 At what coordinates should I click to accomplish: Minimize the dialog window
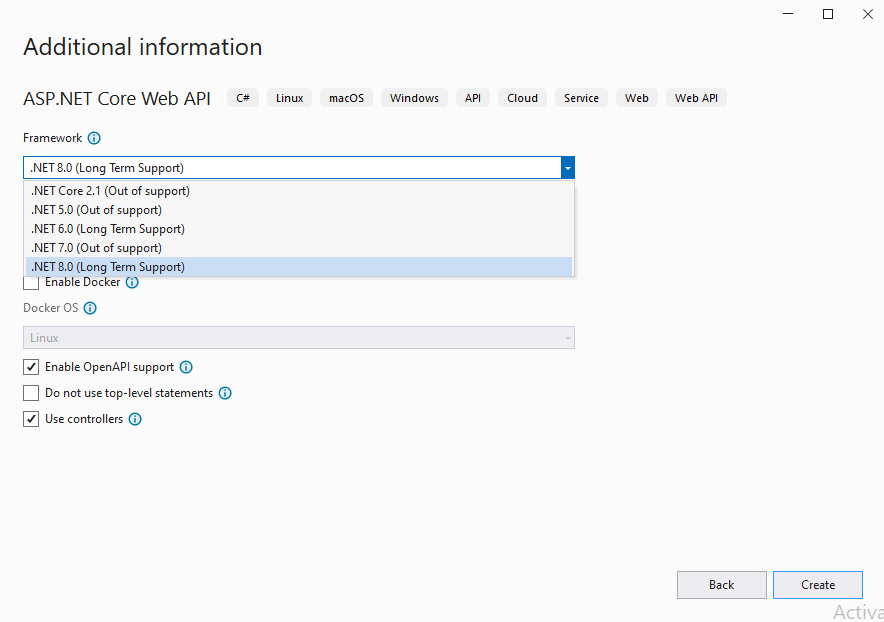[x=788, y=14]
